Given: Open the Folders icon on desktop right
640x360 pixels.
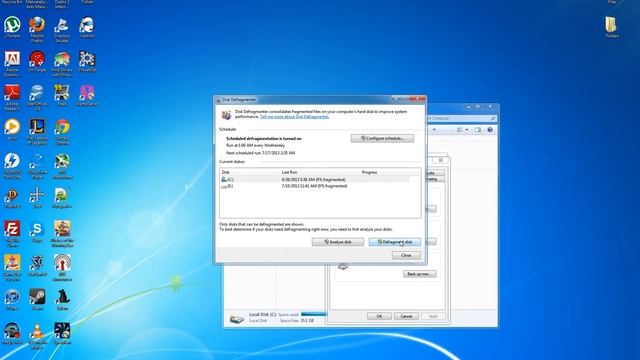Looking at the screenshot, I should coord(611,27).
